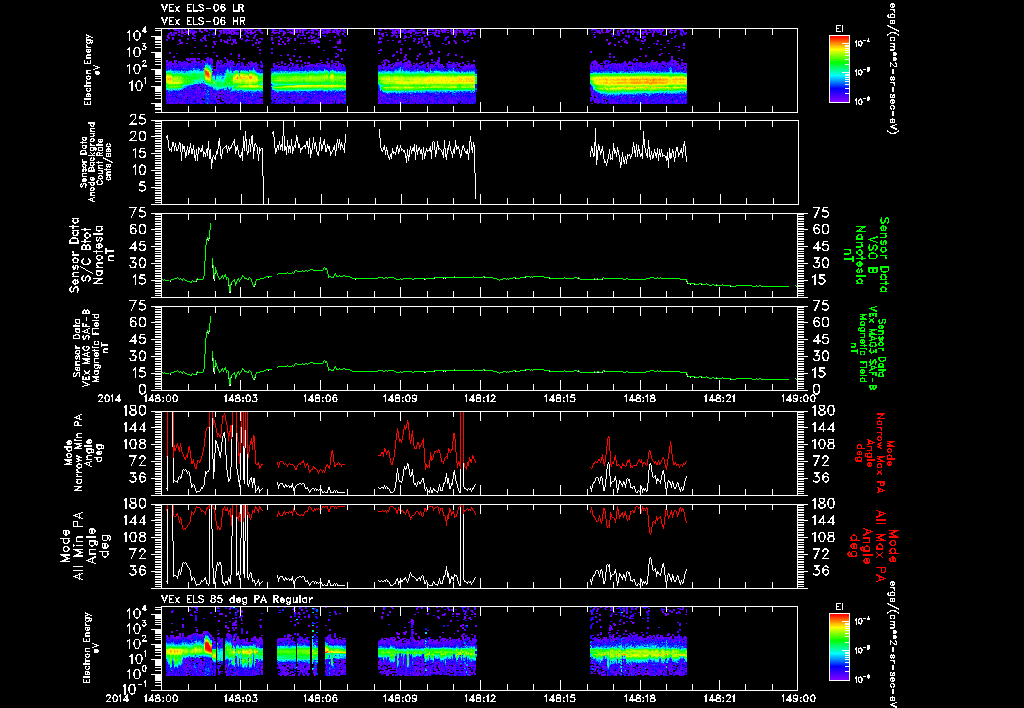Click the red 'Narrow Max PA Angle' label

872,451
